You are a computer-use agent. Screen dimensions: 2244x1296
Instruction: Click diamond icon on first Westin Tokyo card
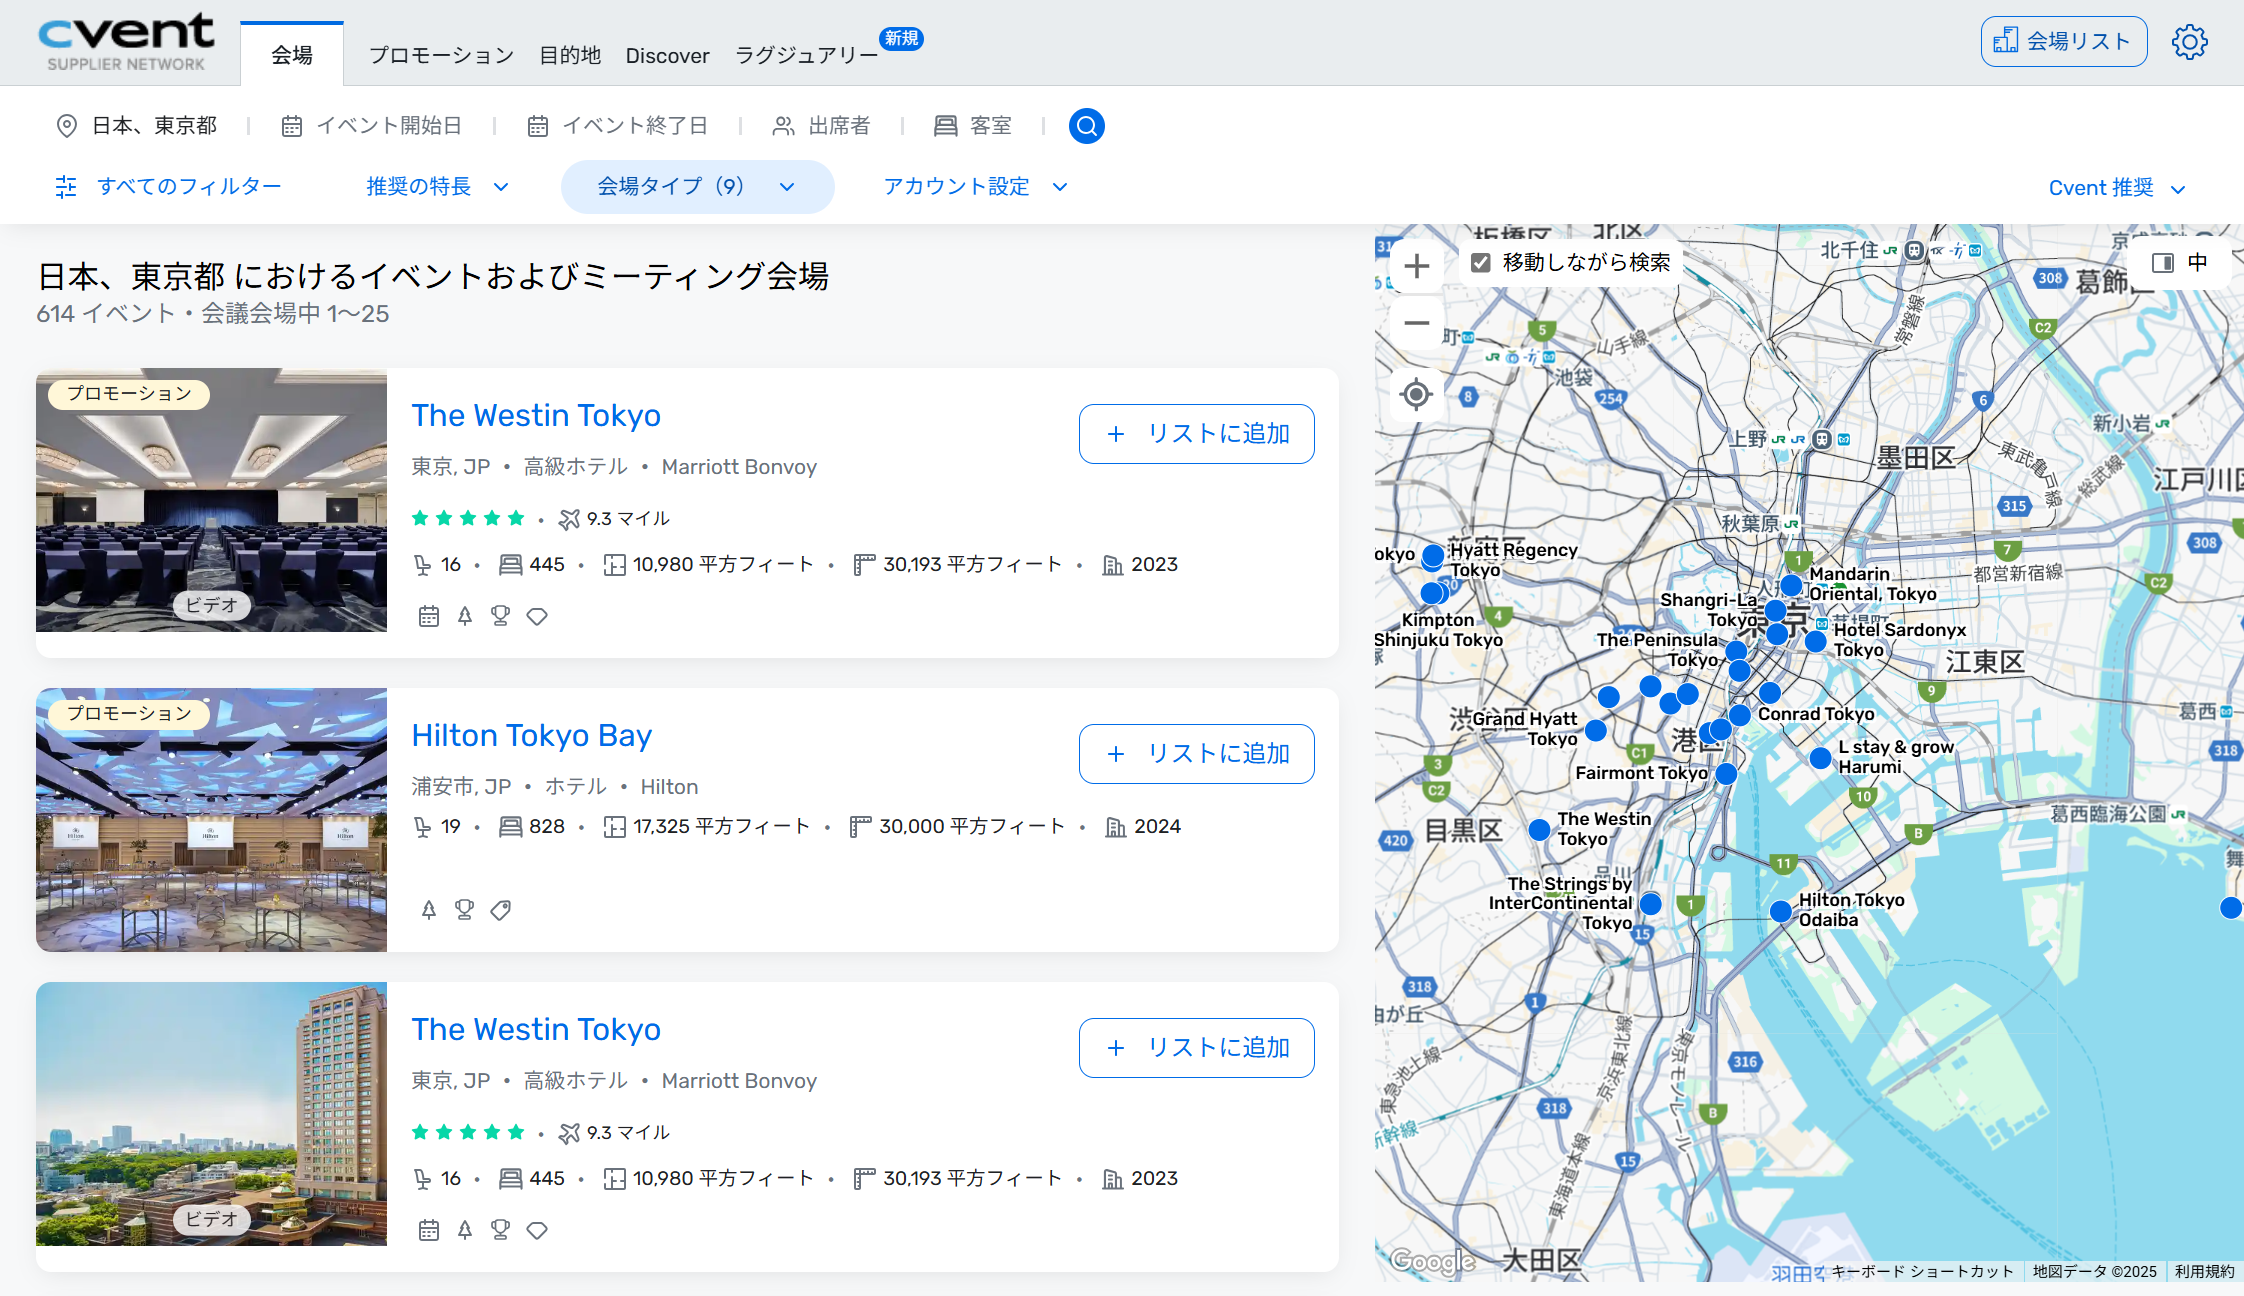[x=537, y=616]
